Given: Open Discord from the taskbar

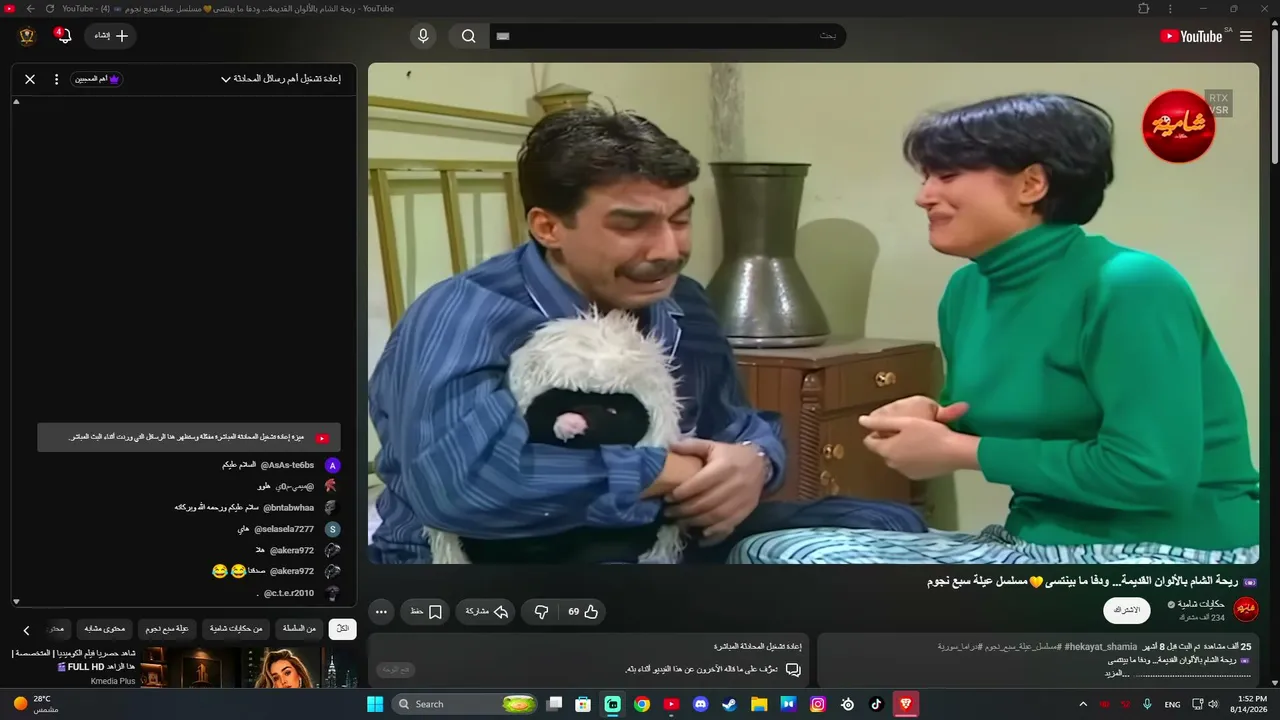Looking at the screenshot, I should (x=700, y=704).
